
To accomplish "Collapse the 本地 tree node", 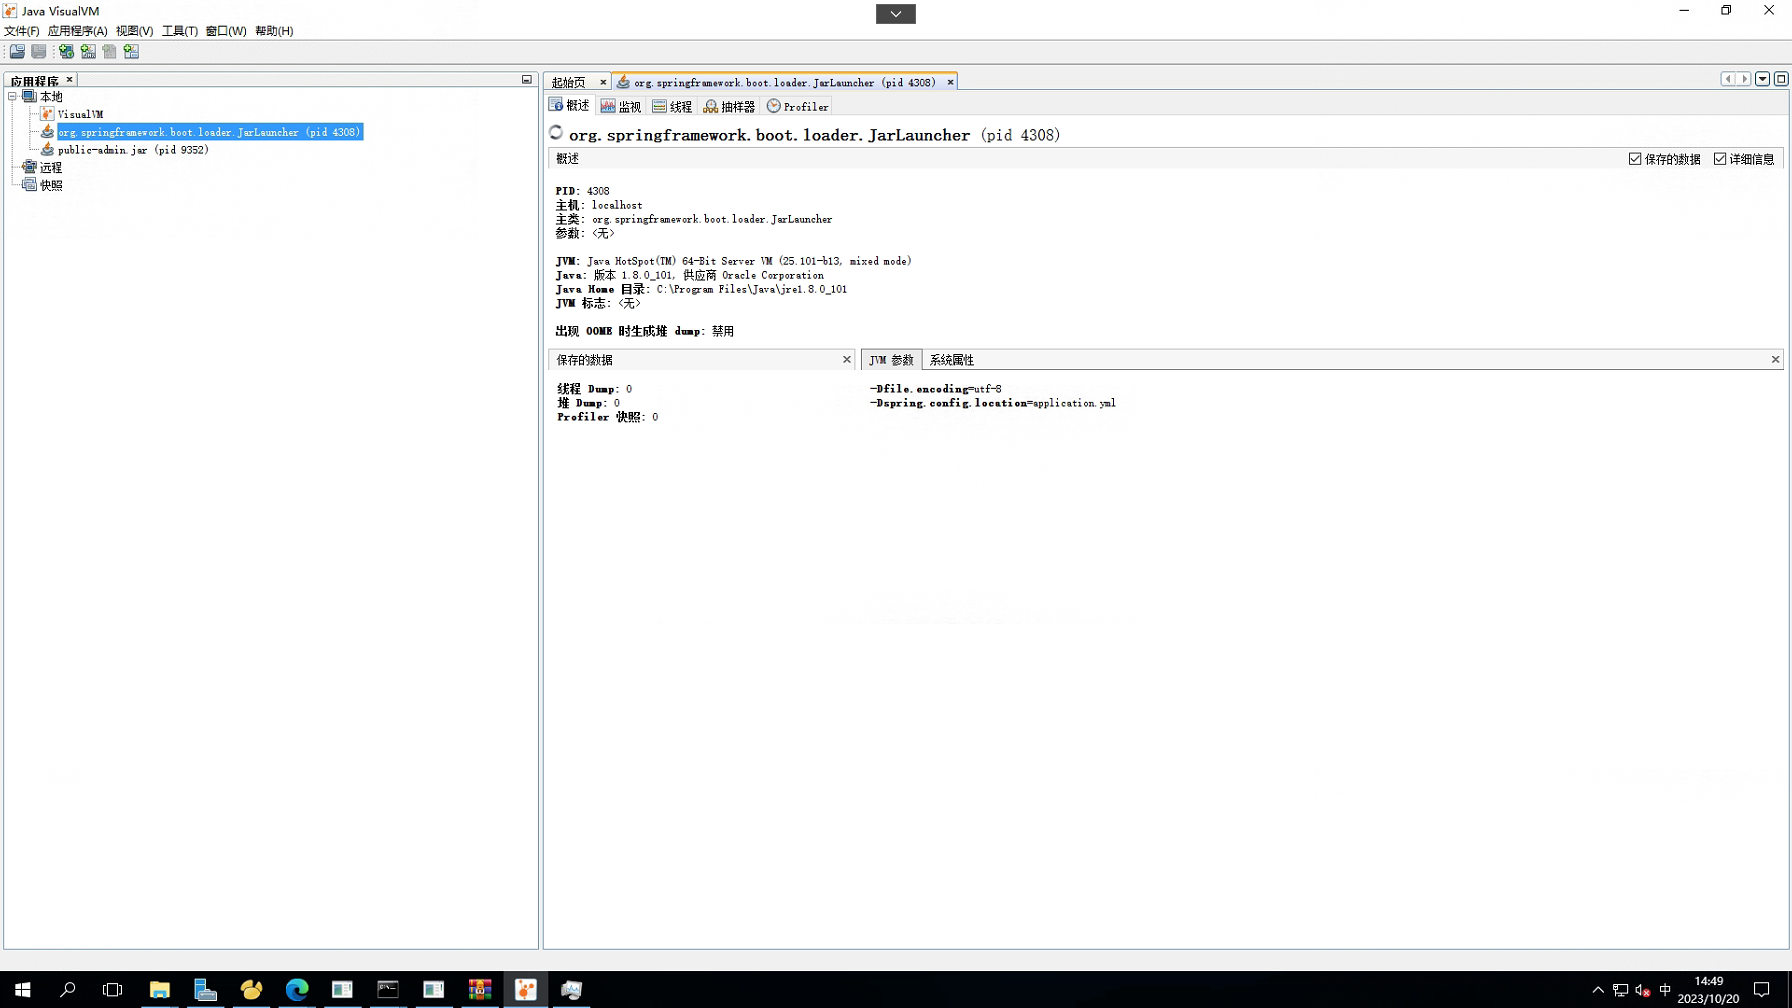I will (x=12, y=97).
